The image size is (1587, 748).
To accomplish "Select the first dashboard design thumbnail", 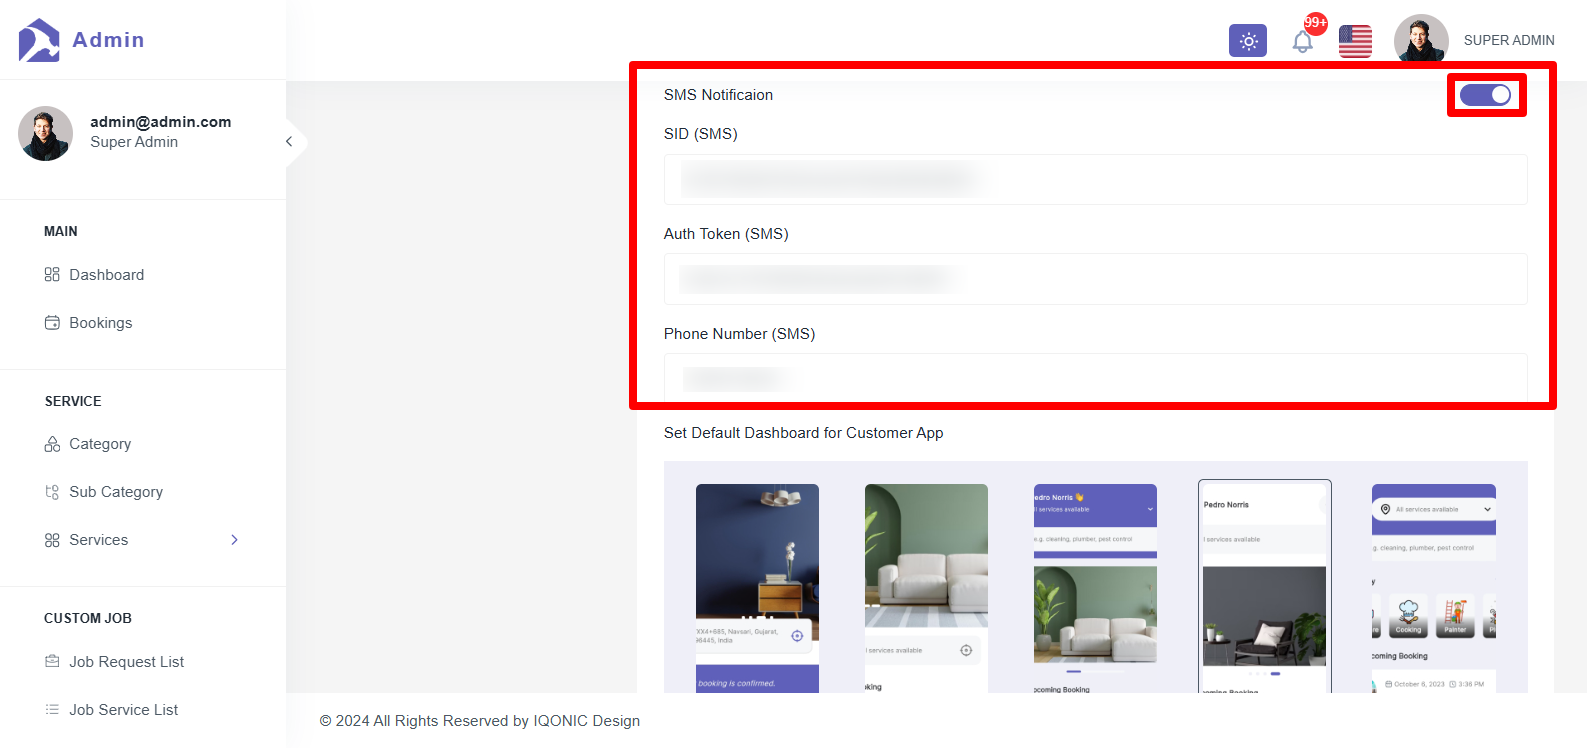I will point(757,588).
